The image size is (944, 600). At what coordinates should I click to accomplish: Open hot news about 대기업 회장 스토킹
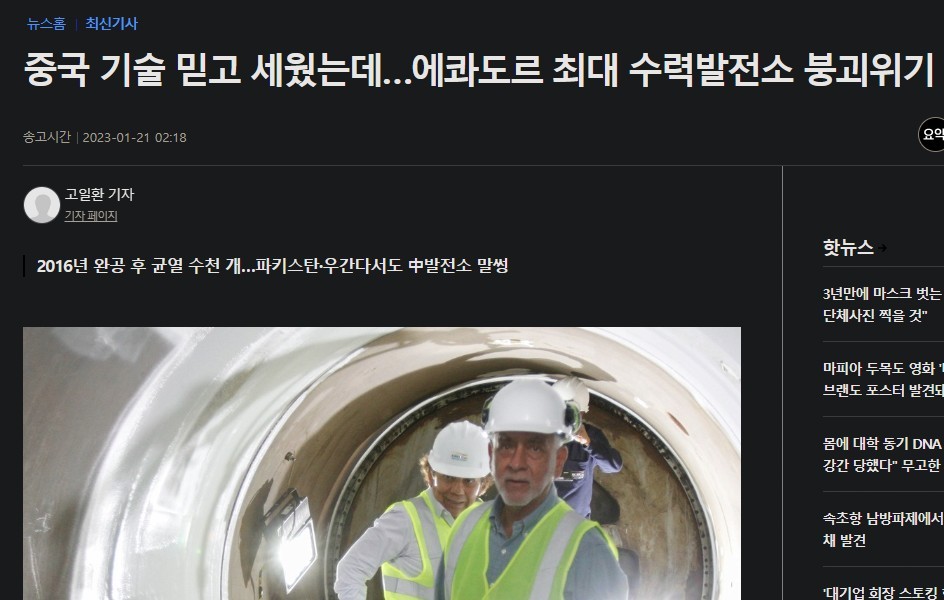[x=883, y=593]
